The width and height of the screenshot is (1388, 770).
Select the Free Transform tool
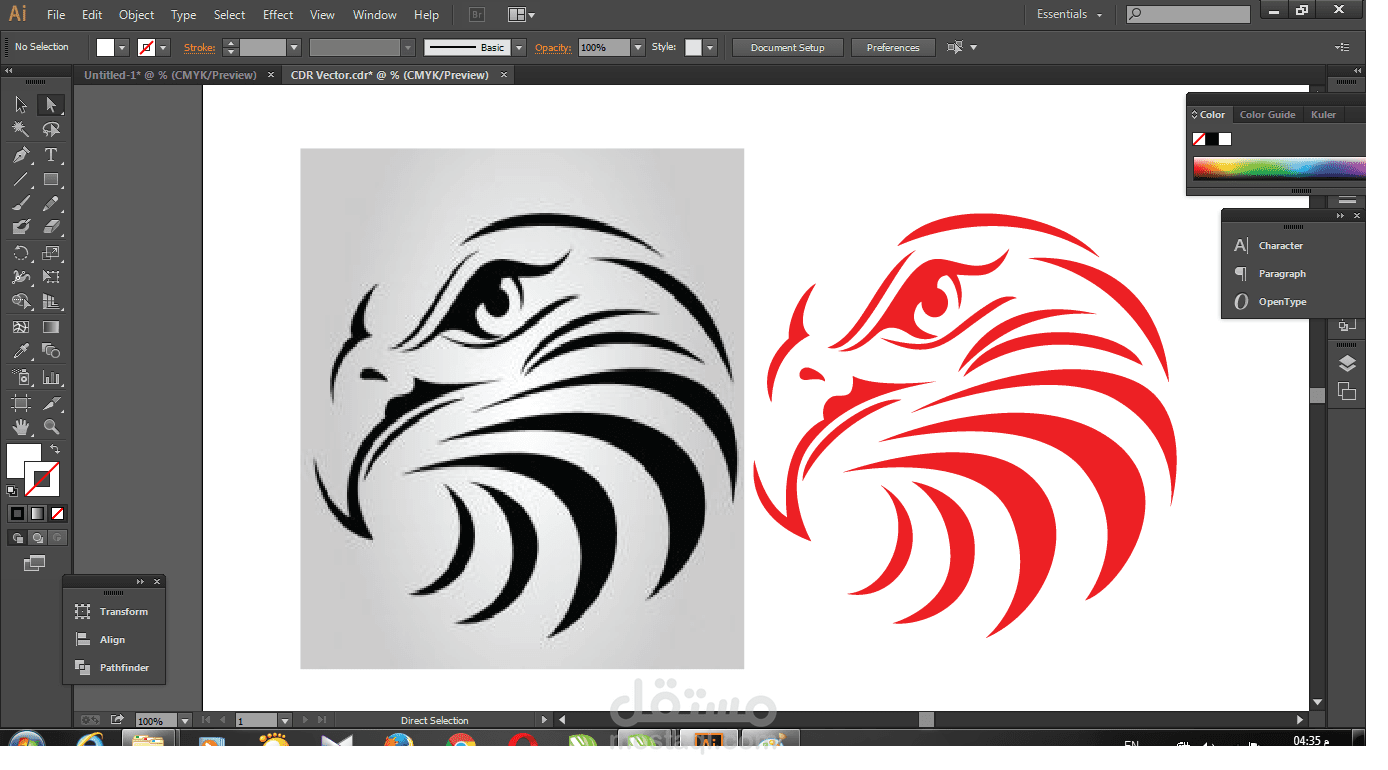[51, 277]
